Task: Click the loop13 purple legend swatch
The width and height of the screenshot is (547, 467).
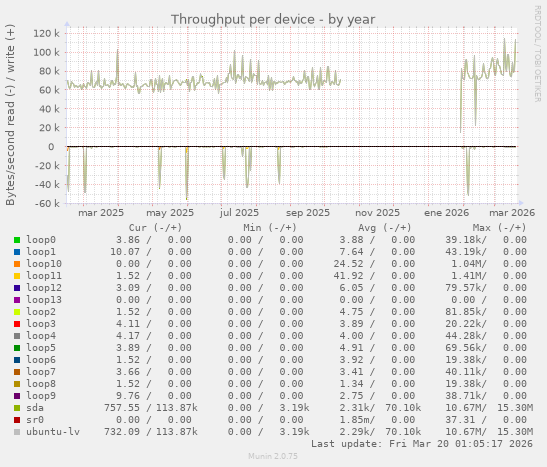Action: tap(17, 300)
